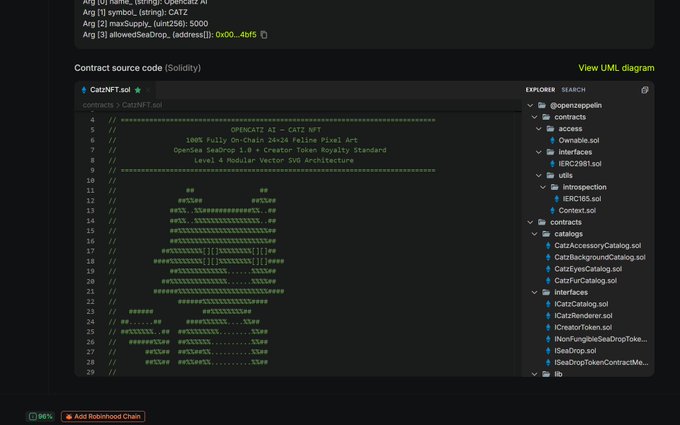Click the utils folder icon
Viewport: 680px width, 425px height.
(x=550, y=176)
